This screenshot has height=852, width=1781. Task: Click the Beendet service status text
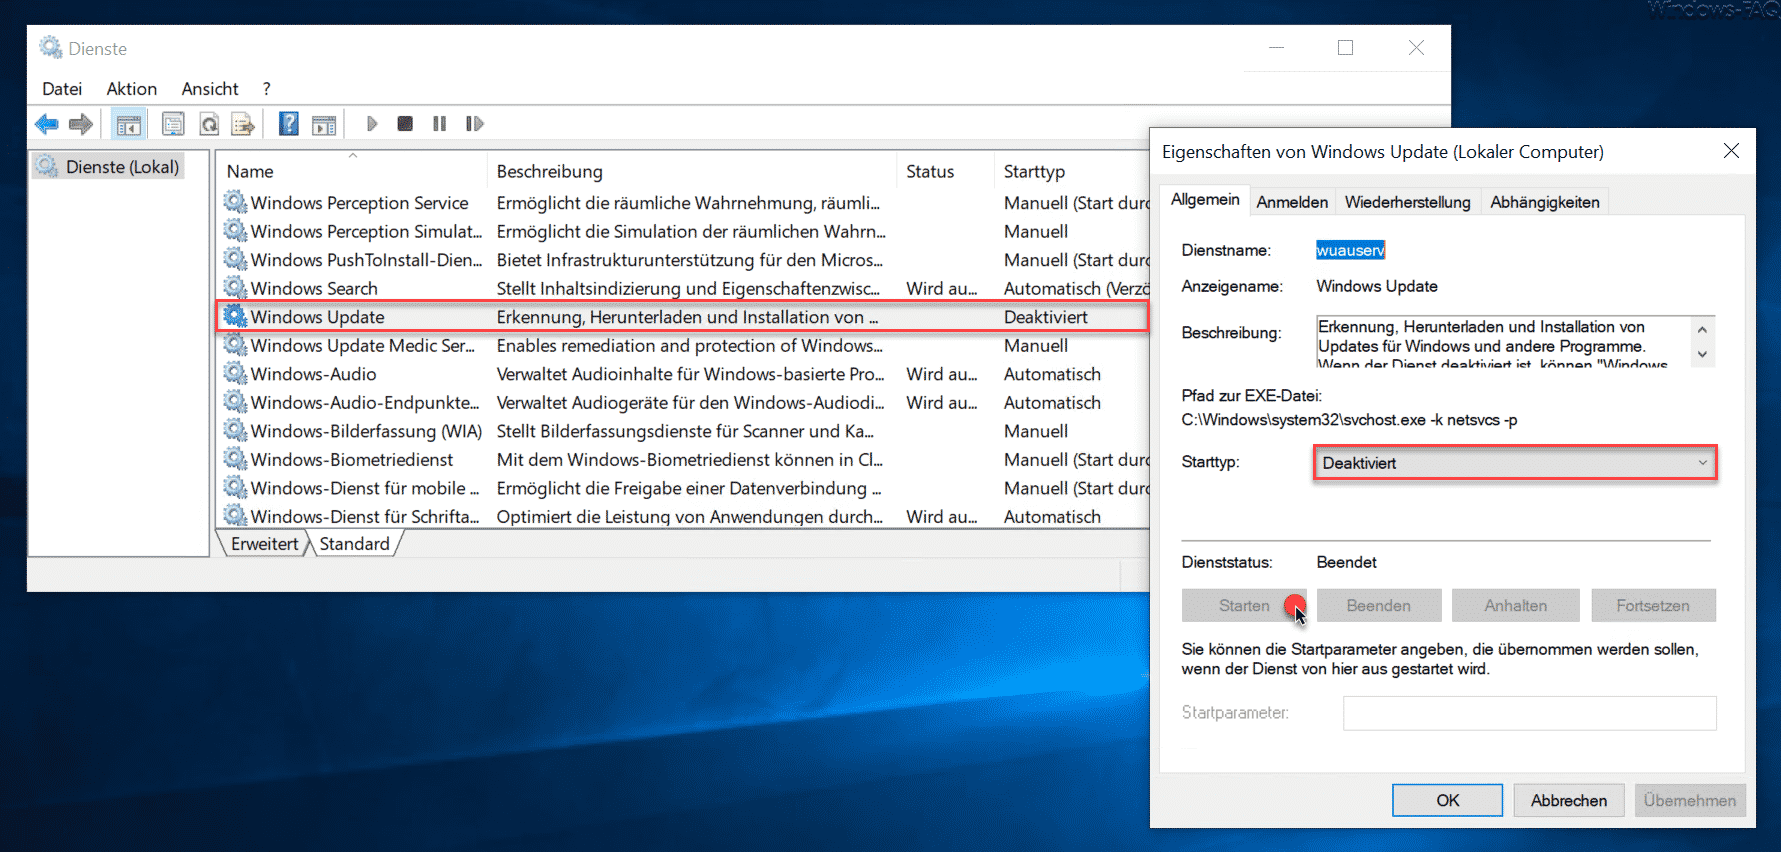point(1346,562)
